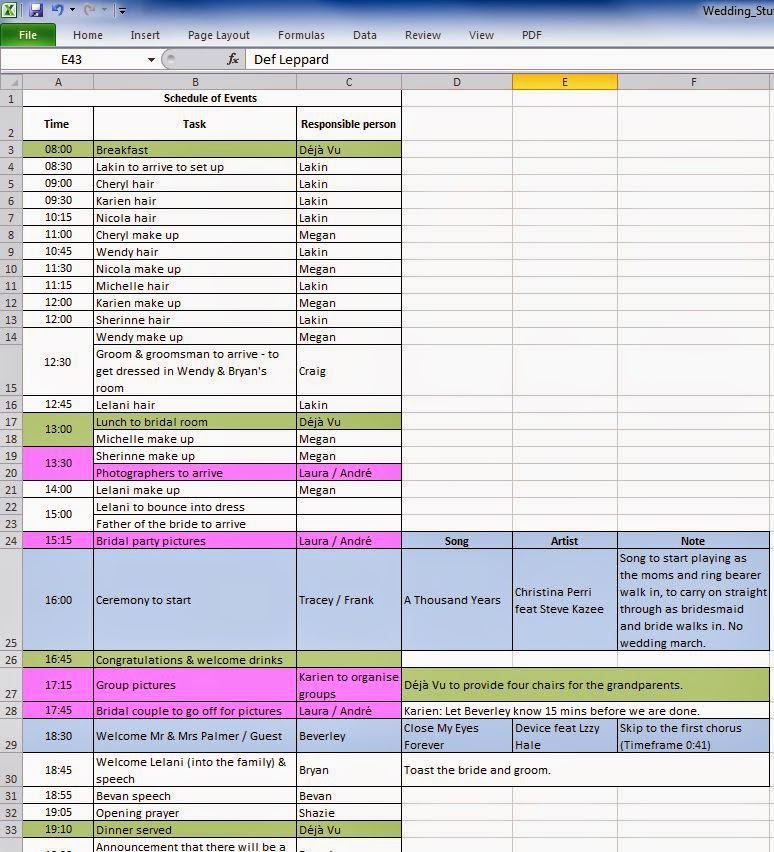Viewport: 774px width, 852px height.
Task: Save the workbook with the floppy icon
Action: [36, 9]
